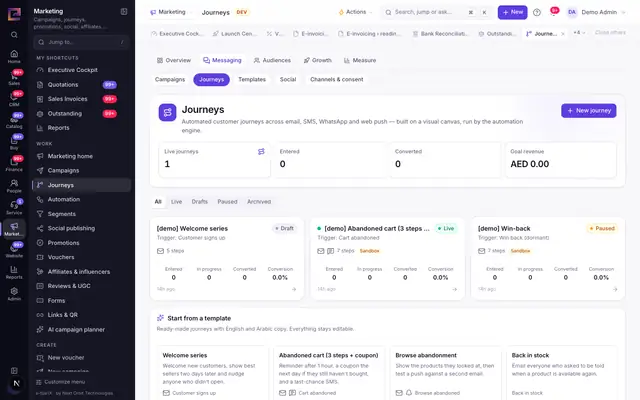The image size is (640, 400).
Task: Open the notifications bell
Action: click(x=553, y=12)
